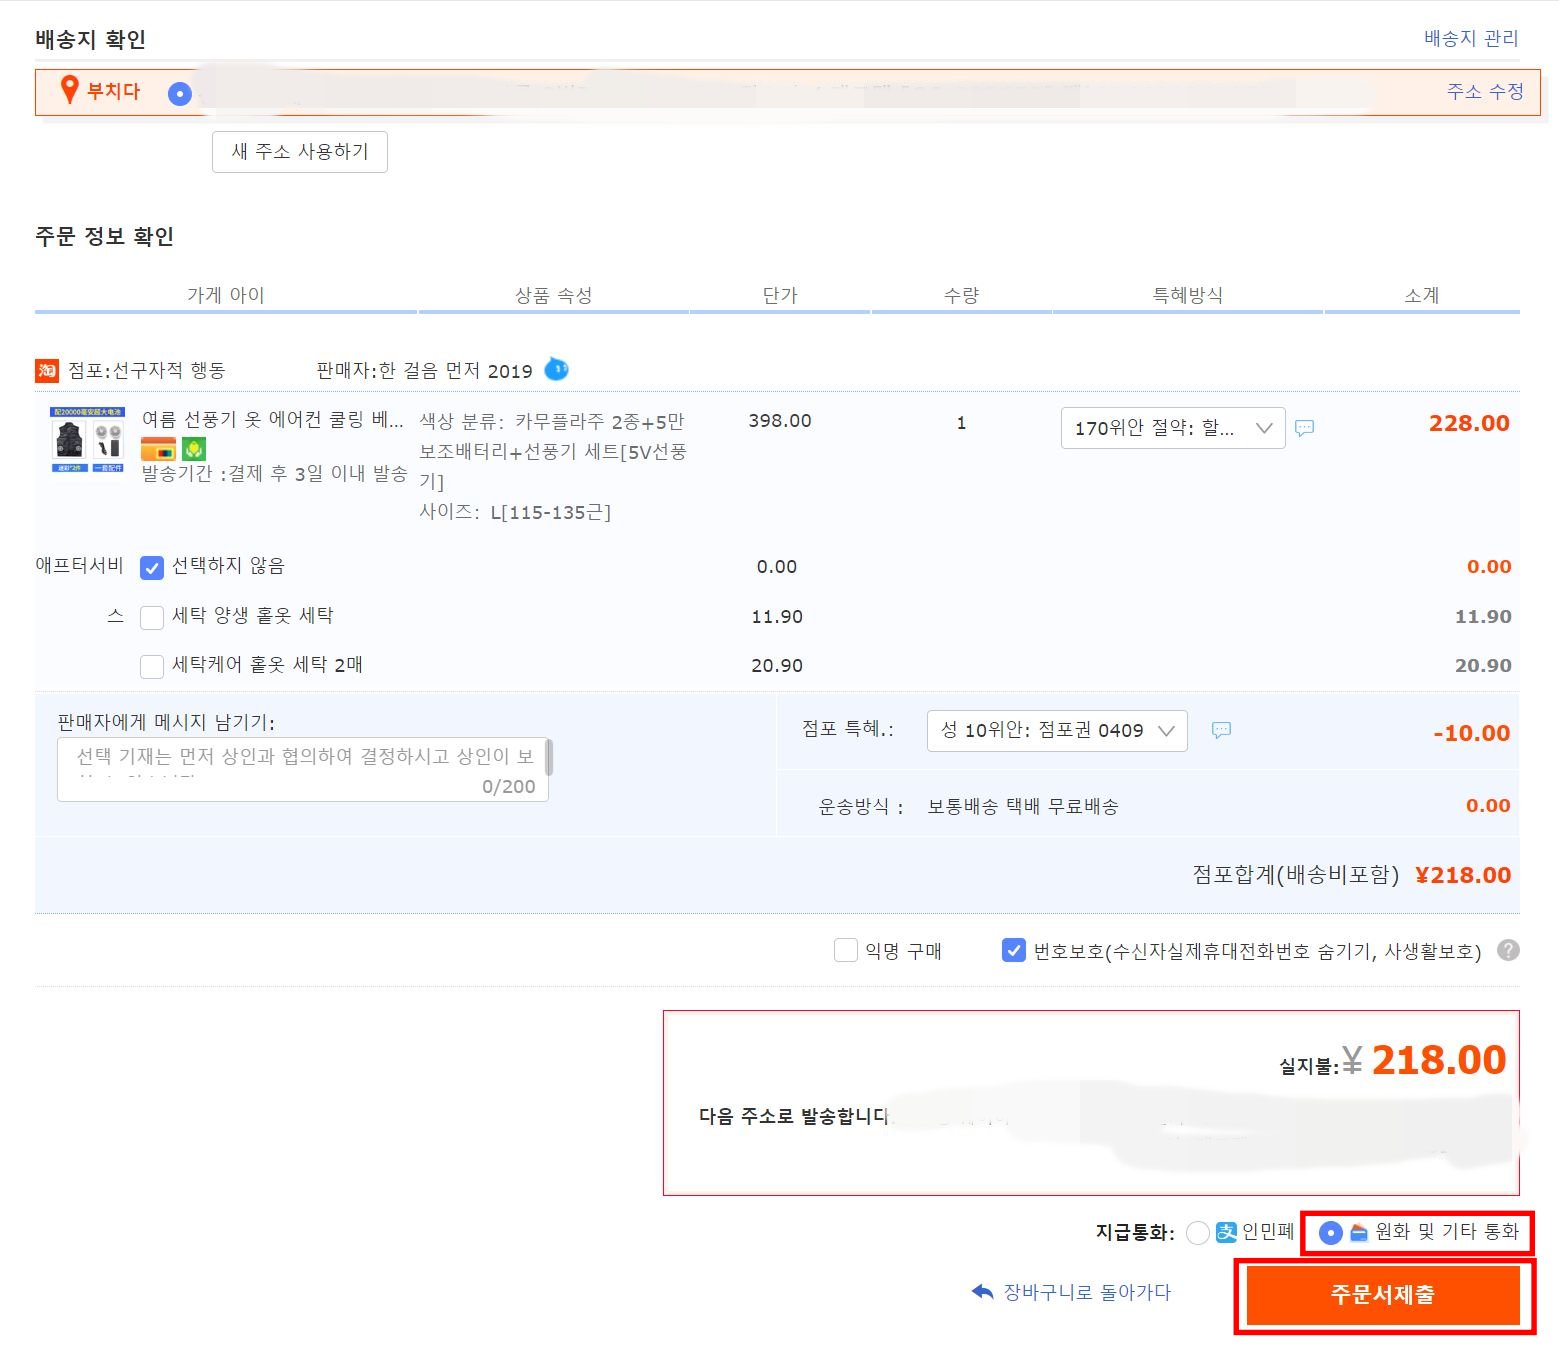Click the 상품 속성 column header
Image resolution: width=1559 pixels, height=1358 pixels.
553,295
